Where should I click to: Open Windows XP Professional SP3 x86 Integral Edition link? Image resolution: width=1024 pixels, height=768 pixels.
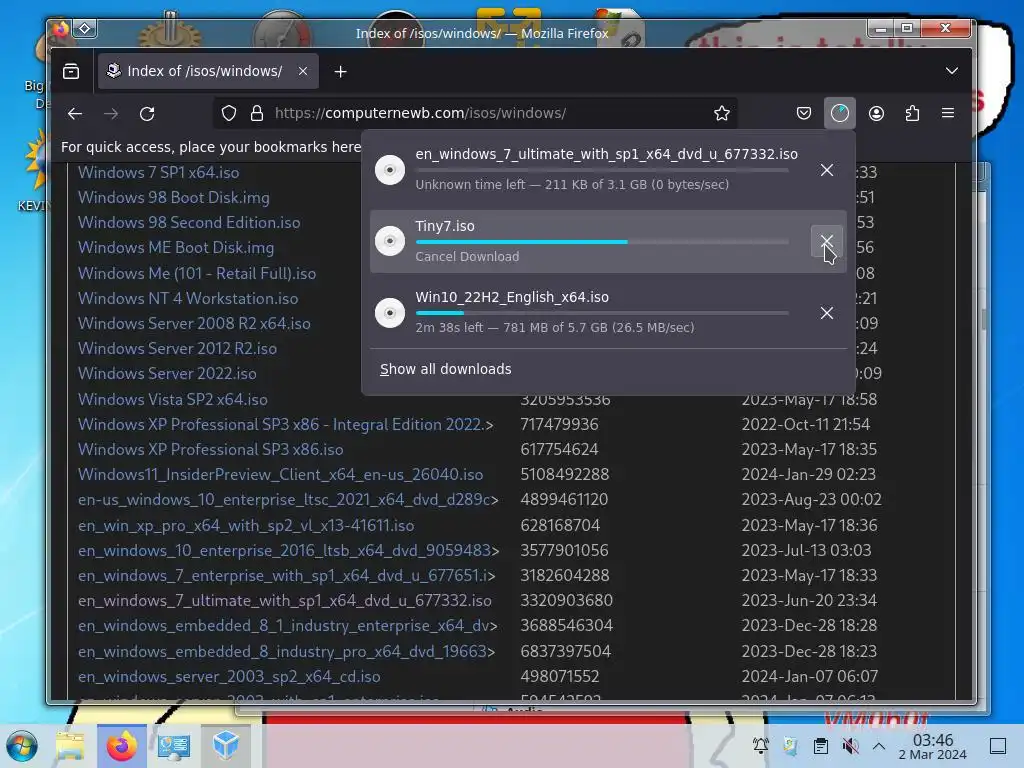tap(285, 424)
